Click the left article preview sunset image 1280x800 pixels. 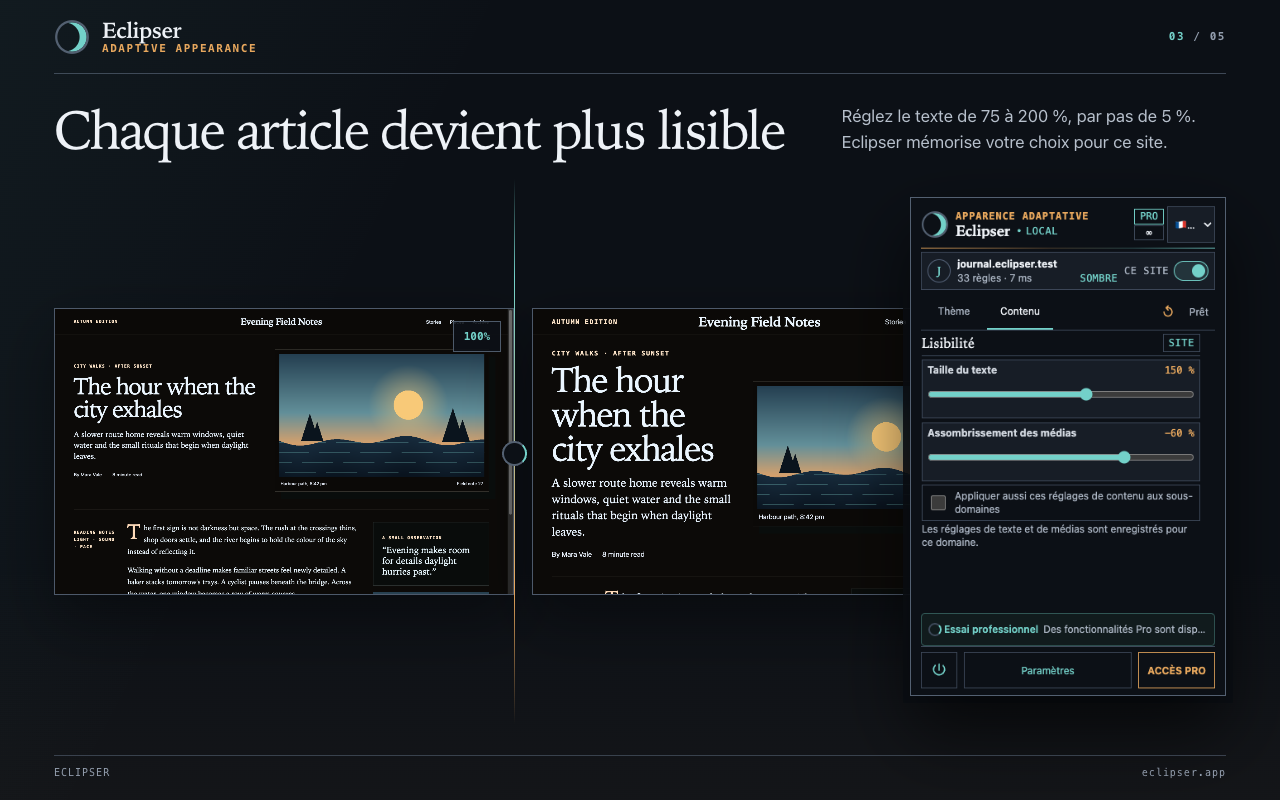coord(381,415)
